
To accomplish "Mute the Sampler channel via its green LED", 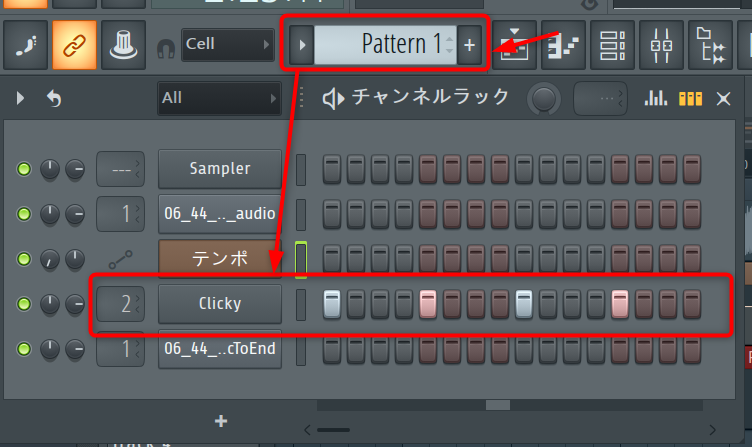I will pyautogui.click(x=24, y=169).
